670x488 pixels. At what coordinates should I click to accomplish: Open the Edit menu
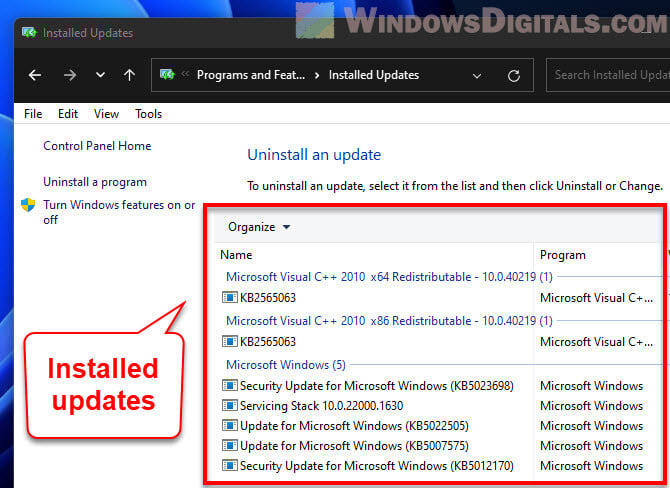pos(68,114)
